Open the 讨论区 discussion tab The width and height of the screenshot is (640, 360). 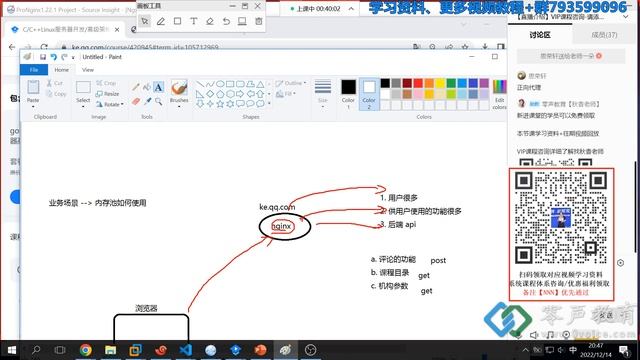pos(540,35)
